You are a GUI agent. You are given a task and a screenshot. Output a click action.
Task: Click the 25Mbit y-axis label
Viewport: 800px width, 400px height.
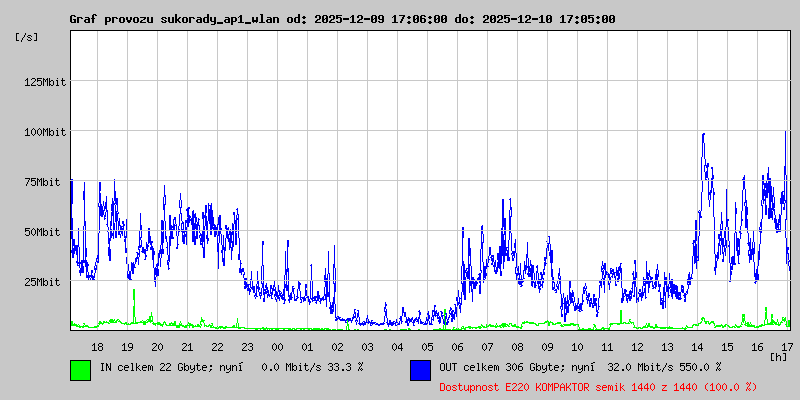tap(42, 282)
